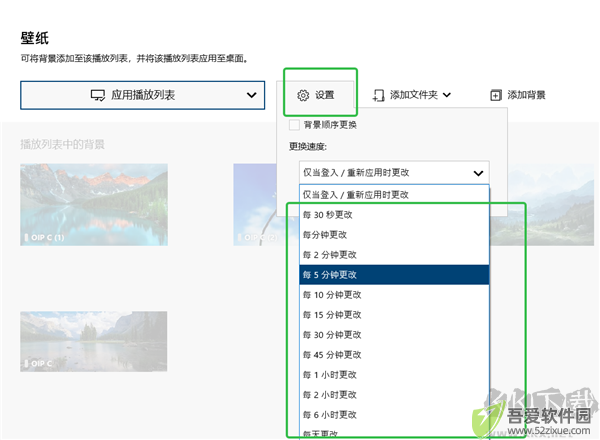
Task: Open the 添加文件夹 menu
Action: (x=412, y=95)
